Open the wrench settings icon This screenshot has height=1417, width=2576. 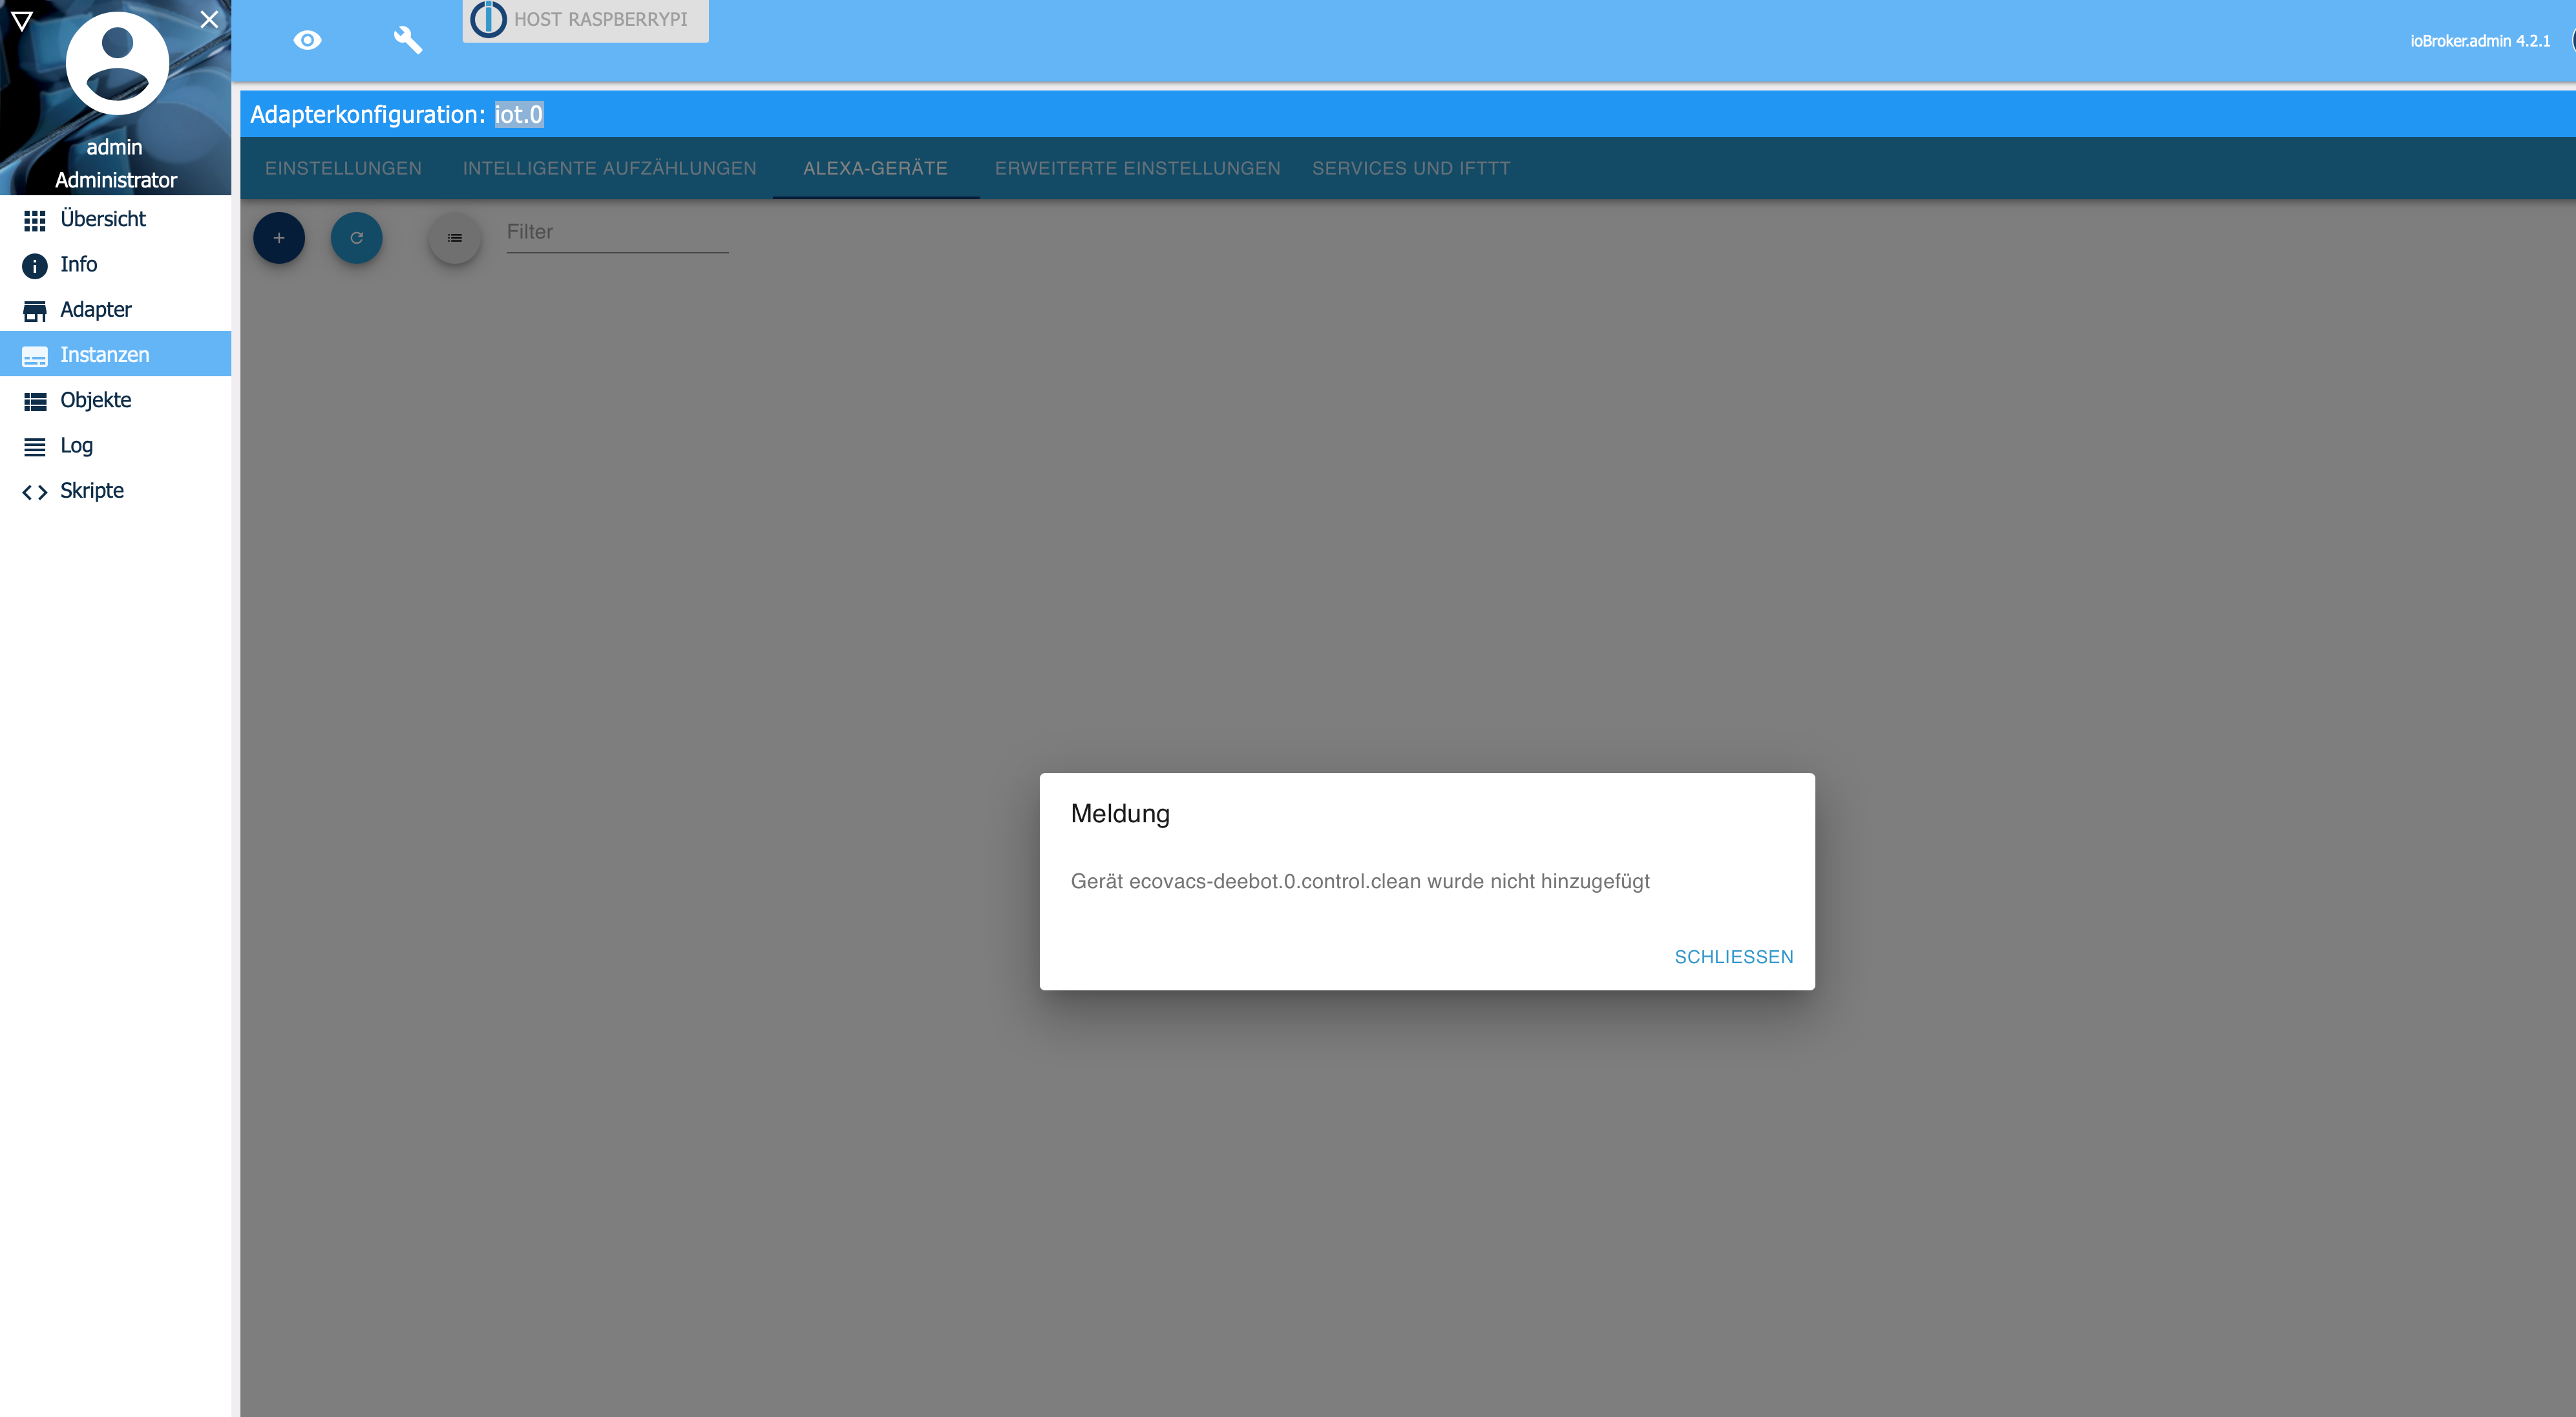[x=407, y=40]
